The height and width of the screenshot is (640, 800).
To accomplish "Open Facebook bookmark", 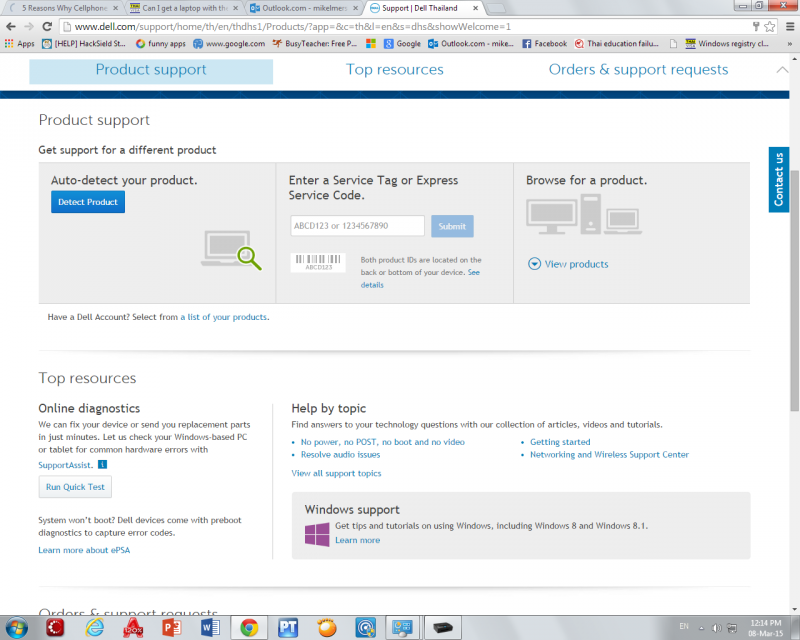I will [544, 44].
